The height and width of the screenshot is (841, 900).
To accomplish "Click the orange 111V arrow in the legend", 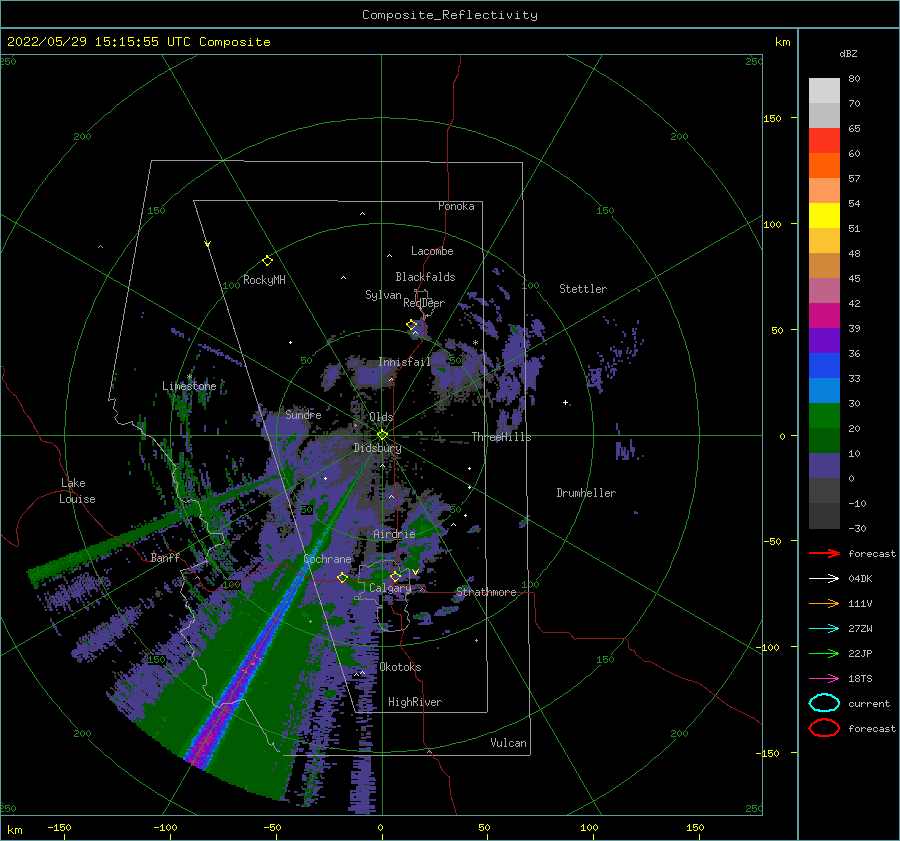I will tap(824, 603).
